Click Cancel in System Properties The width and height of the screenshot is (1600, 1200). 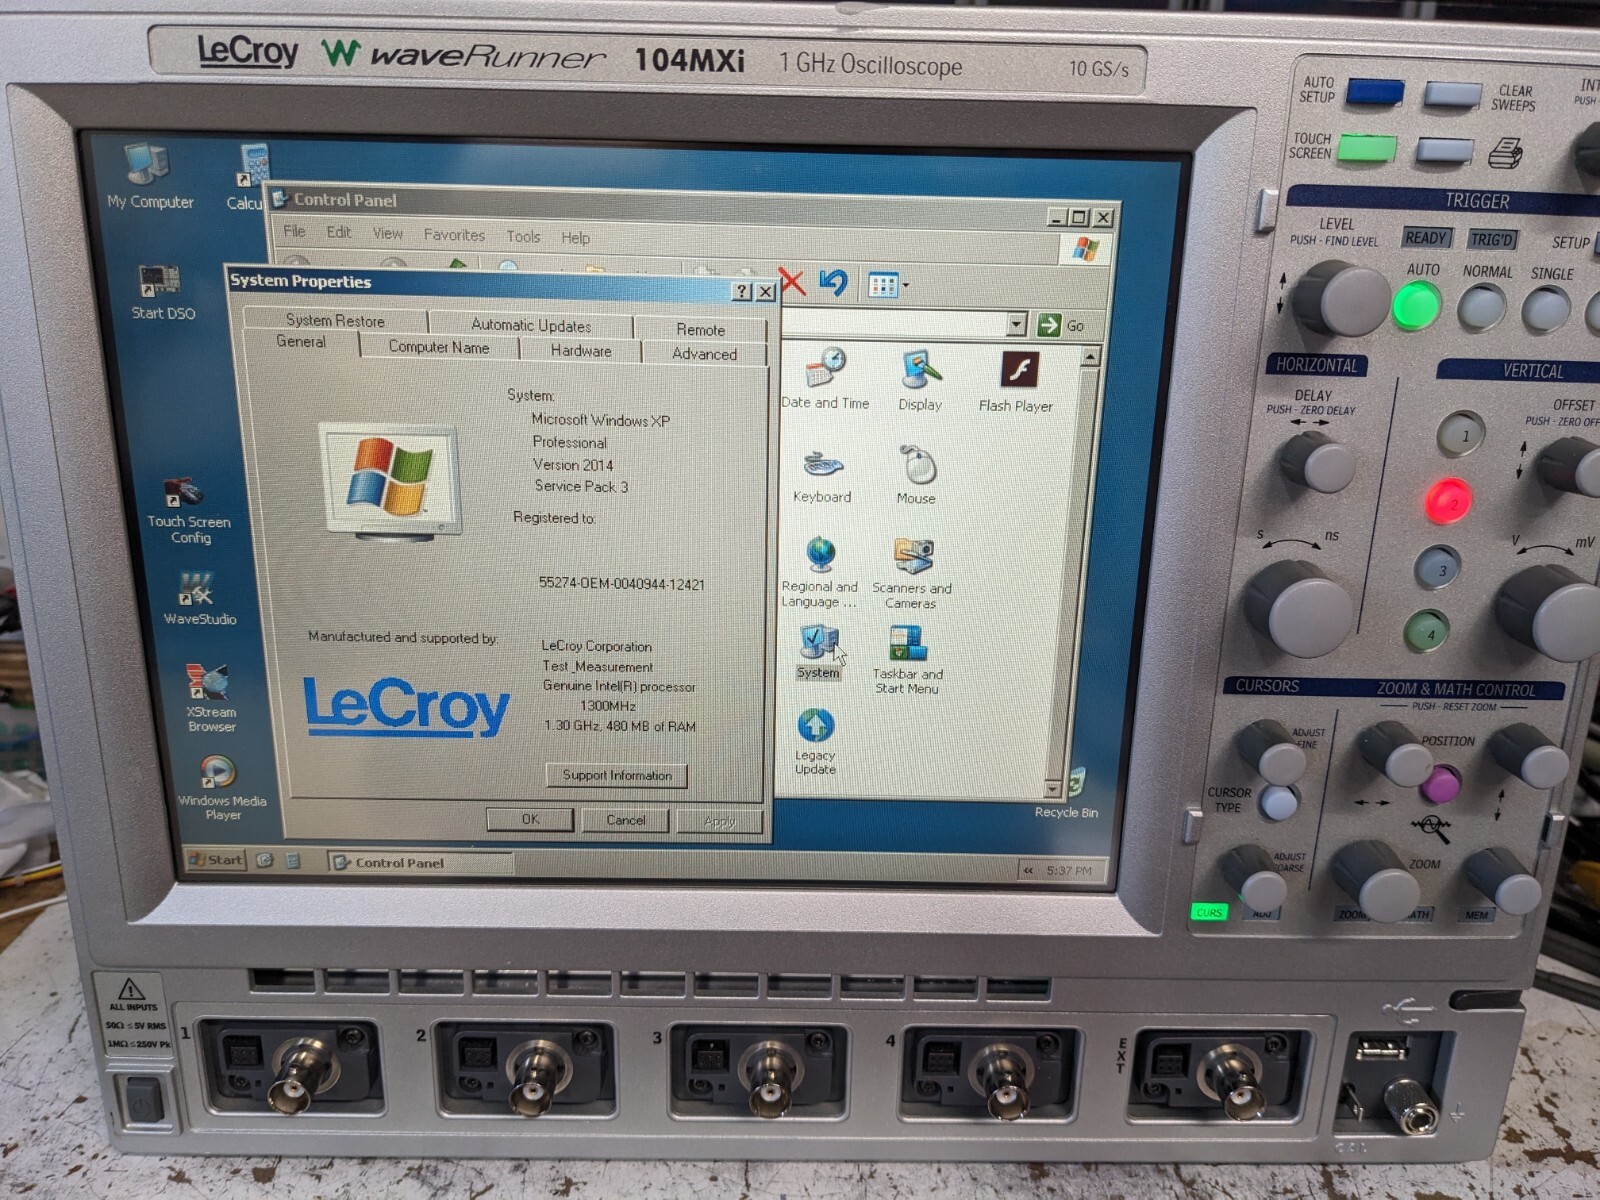pyautogui.click(x=626, y=820)
